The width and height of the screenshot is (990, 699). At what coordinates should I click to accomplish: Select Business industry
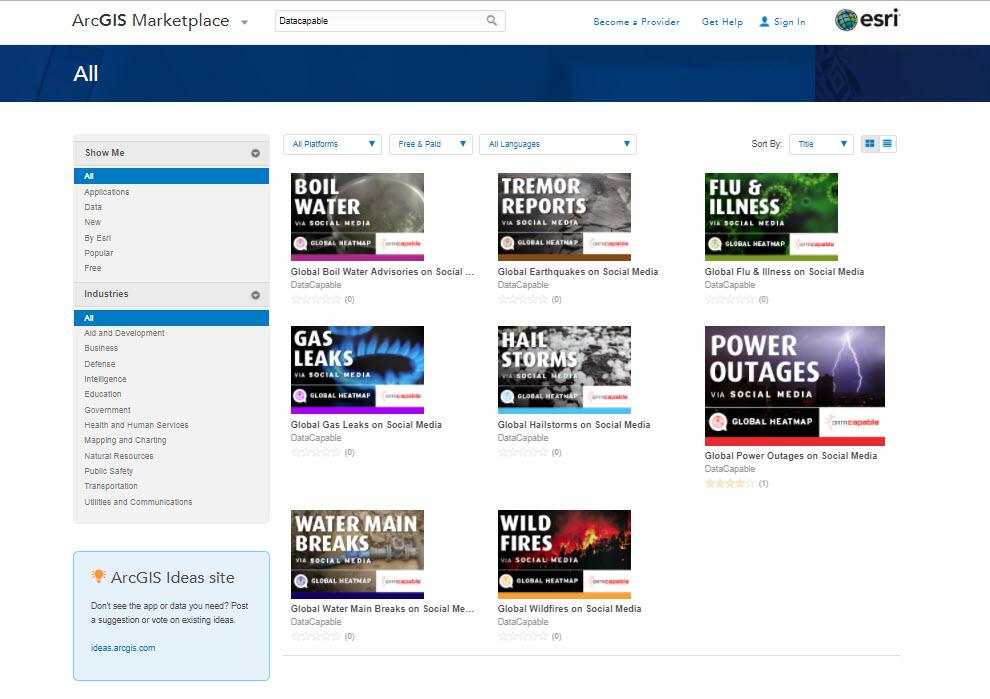tap(101, 348)
